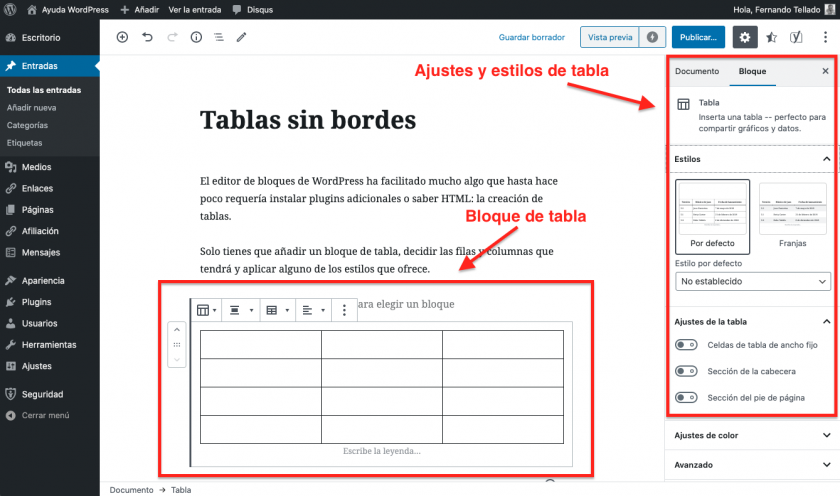This screenshot has height=496, width=840.
Task: Undo the last editor change
Action: 147,37
